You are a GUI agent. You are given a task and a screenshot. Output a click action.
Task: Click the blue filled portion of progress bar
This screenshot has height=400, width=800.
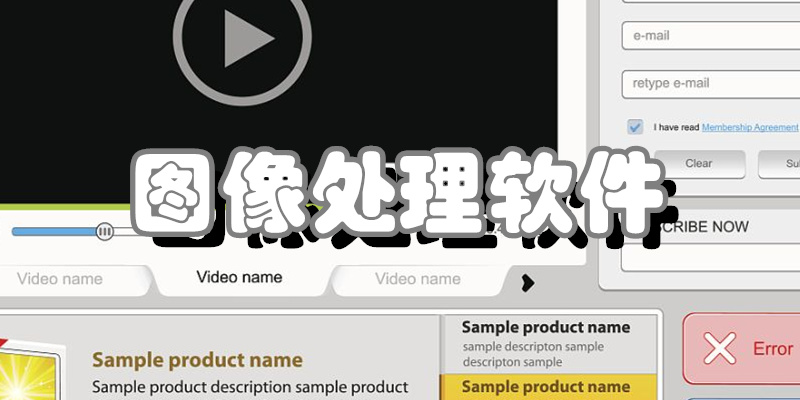[x=54, y=232]
